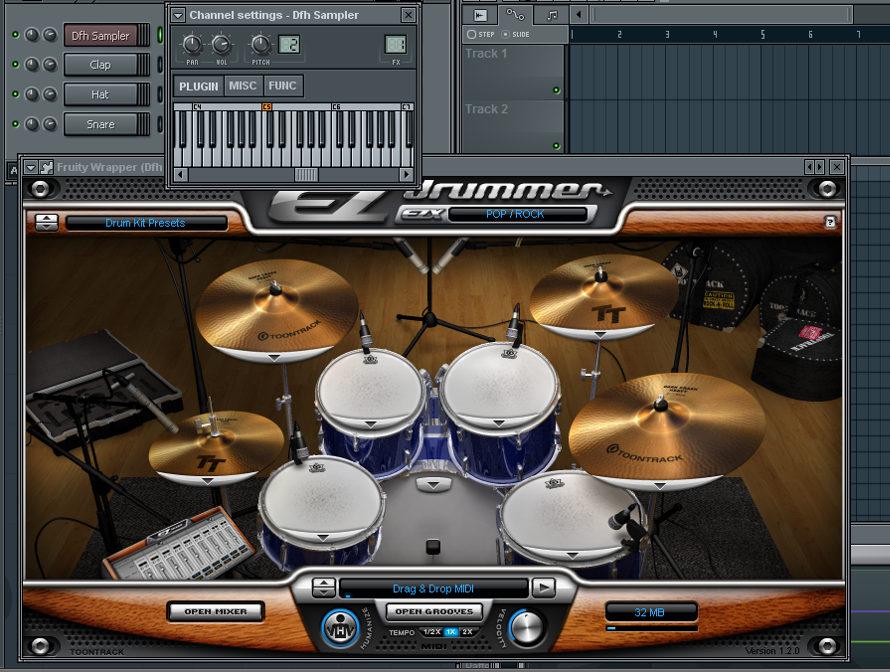Toggle Track 2 mute LED in playlist

(556, 146)
